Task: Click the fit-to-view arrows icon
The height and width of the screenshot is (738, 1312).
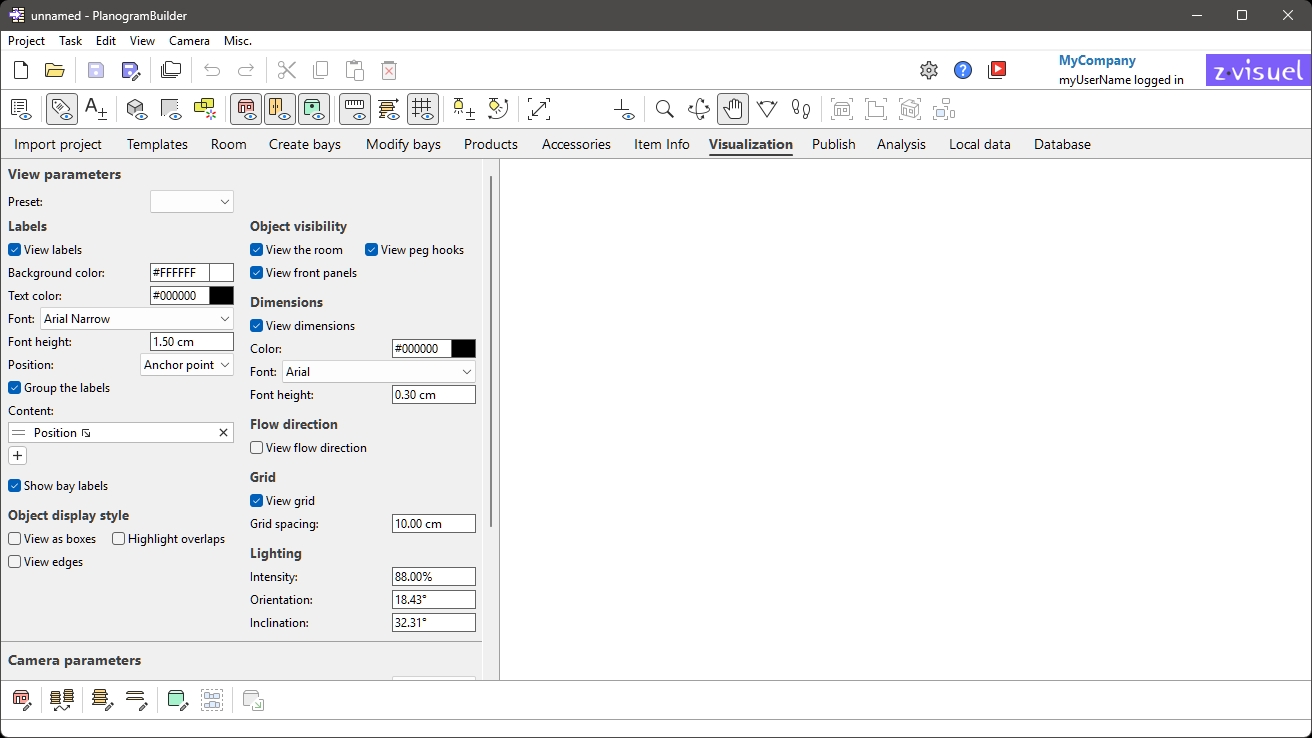Action: (539, 109)
